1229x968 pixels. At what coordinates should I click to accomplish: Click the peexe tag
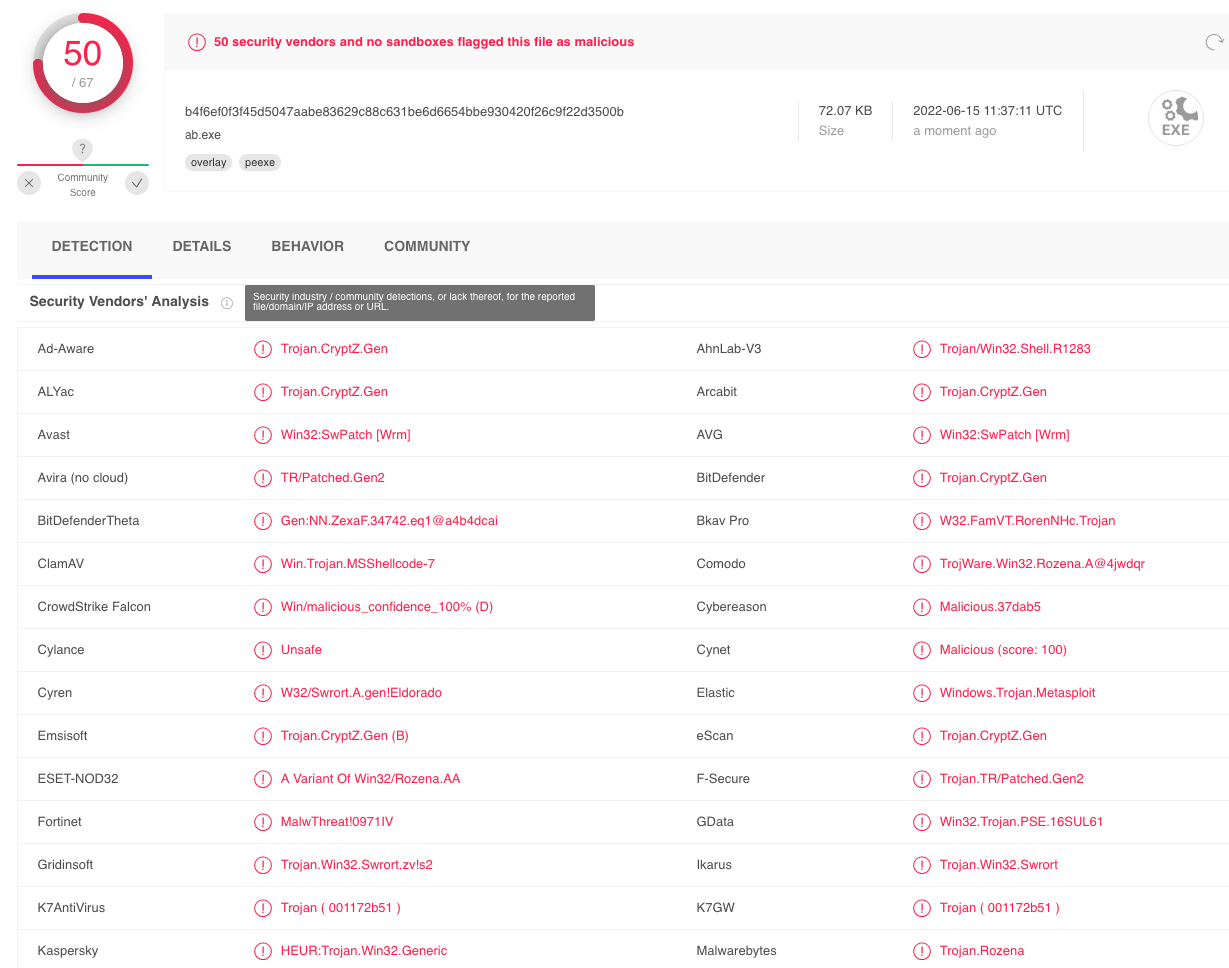(260, 162)
